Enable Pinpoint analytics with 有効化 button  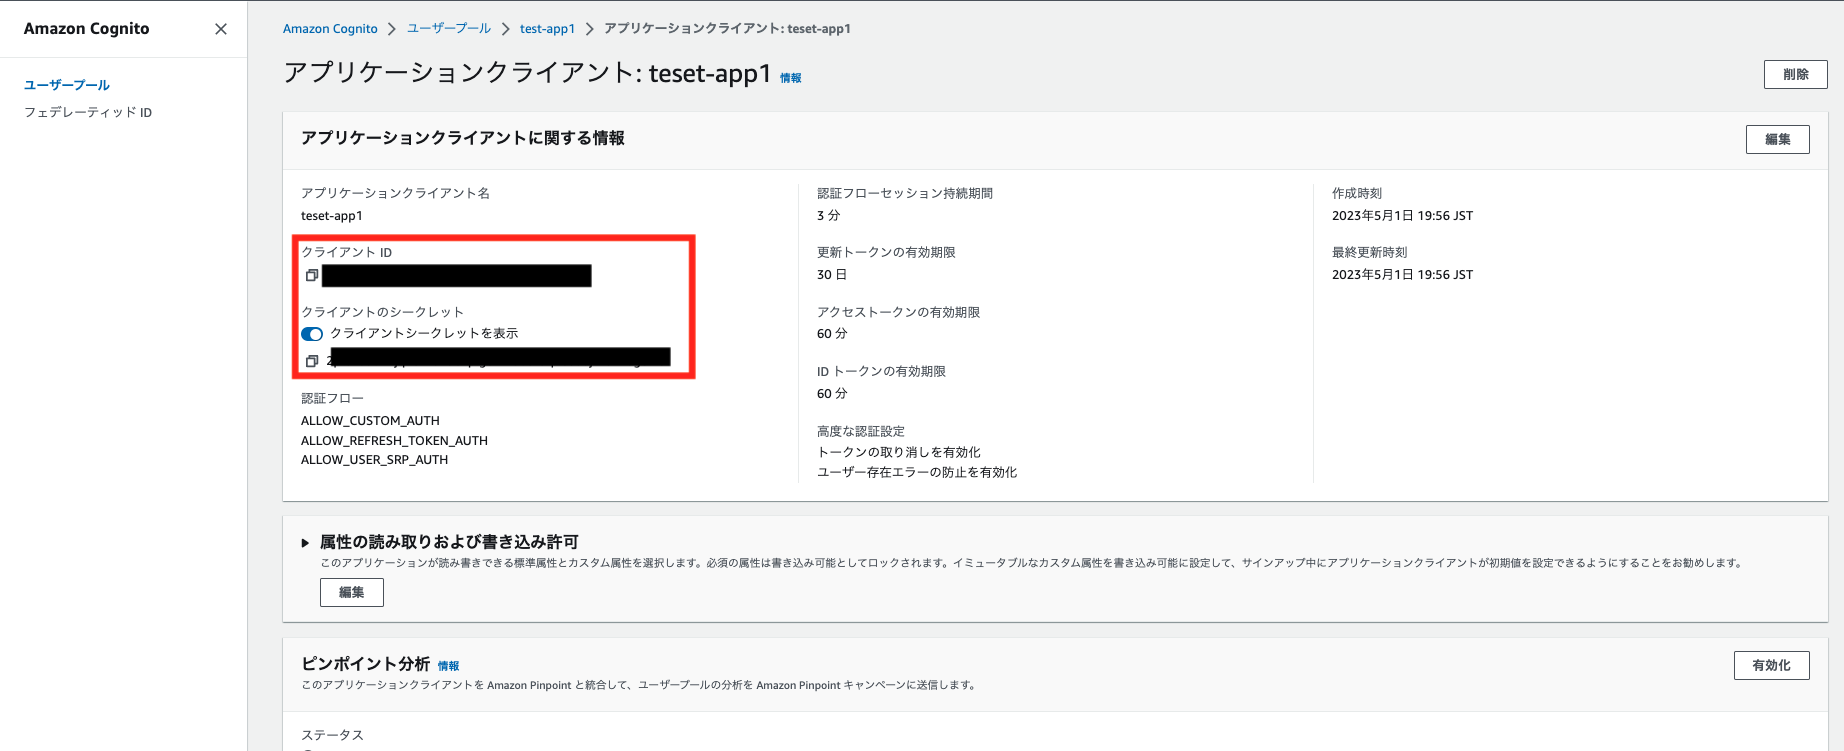tap(1771, 665)
